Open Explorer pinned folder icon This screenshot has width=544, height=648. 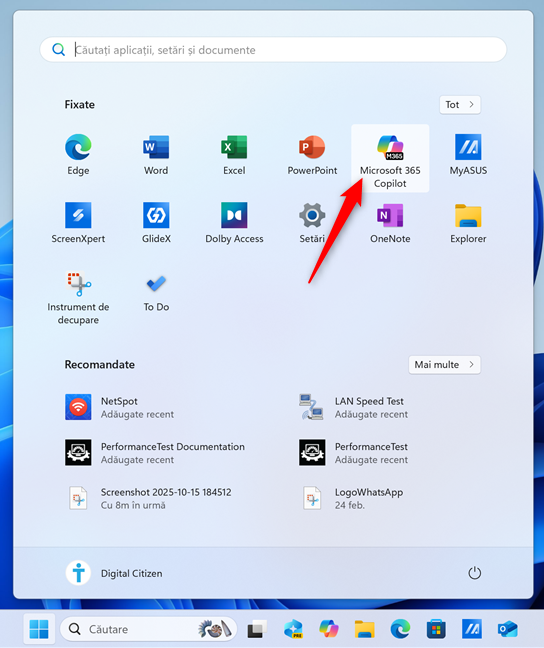468,223
